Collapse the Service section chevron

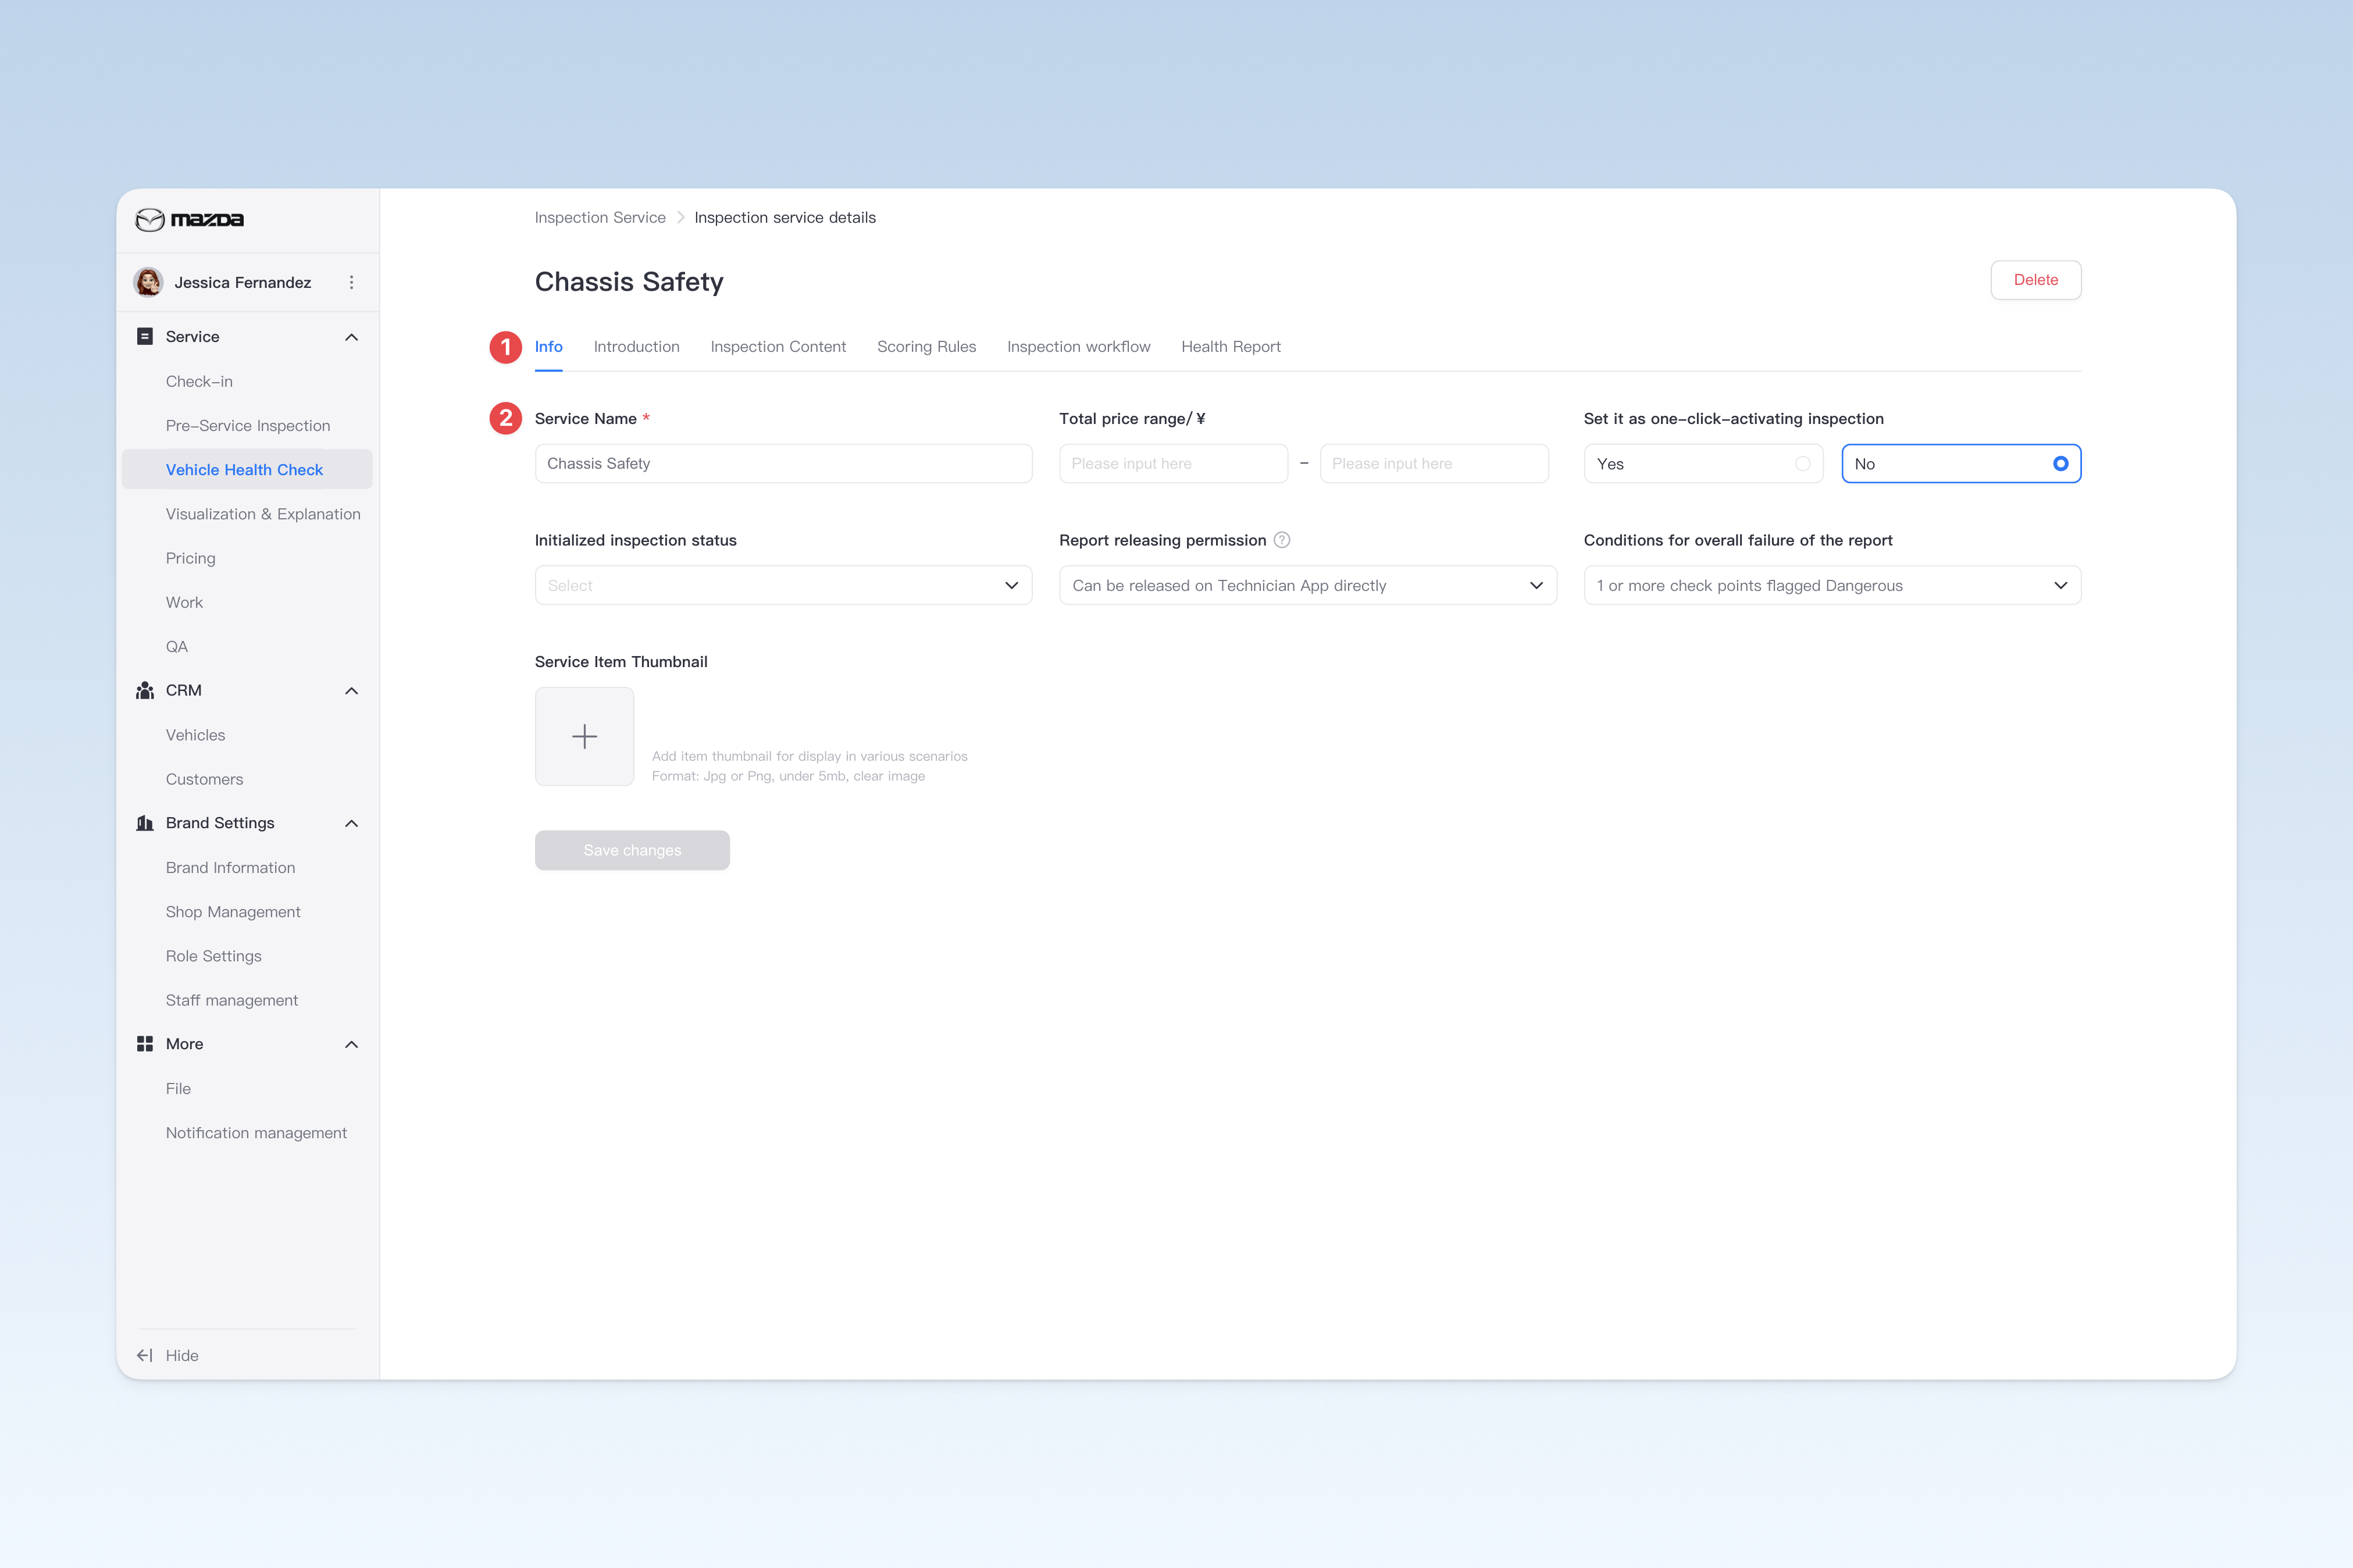[352, 337]
